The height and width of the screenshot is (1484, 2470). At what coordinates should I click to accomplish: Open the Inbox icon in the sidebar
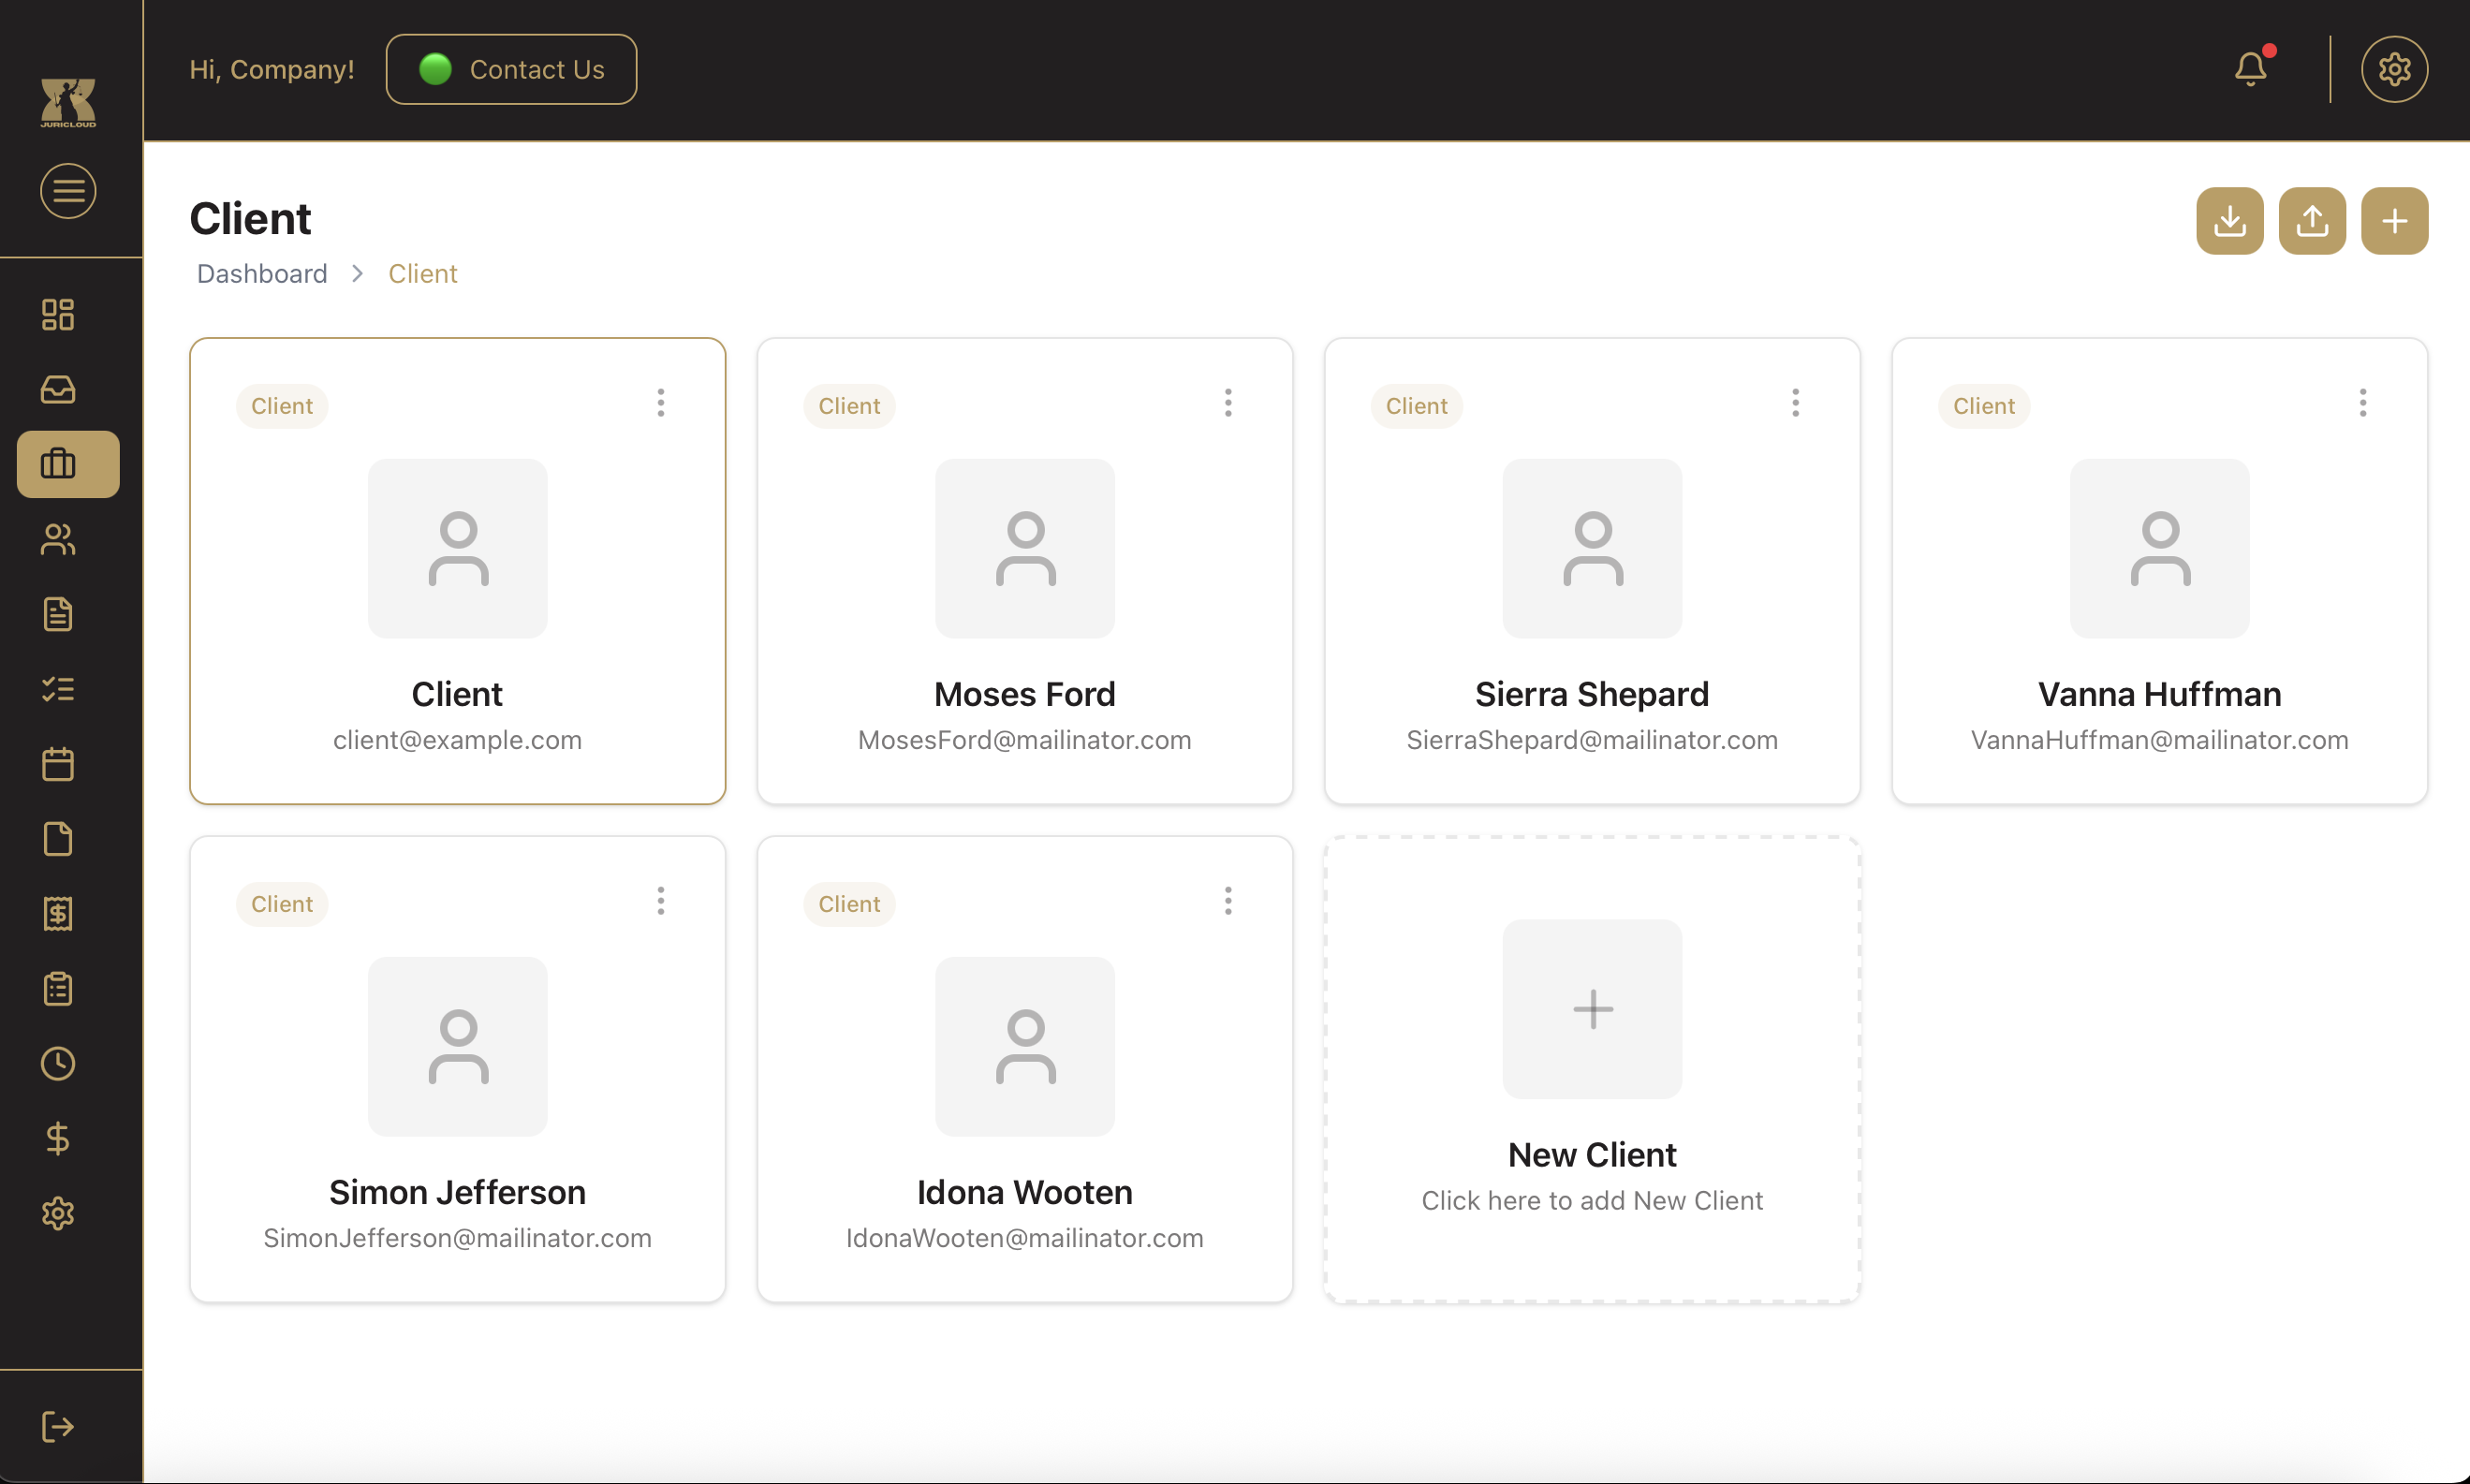(57, 389)
